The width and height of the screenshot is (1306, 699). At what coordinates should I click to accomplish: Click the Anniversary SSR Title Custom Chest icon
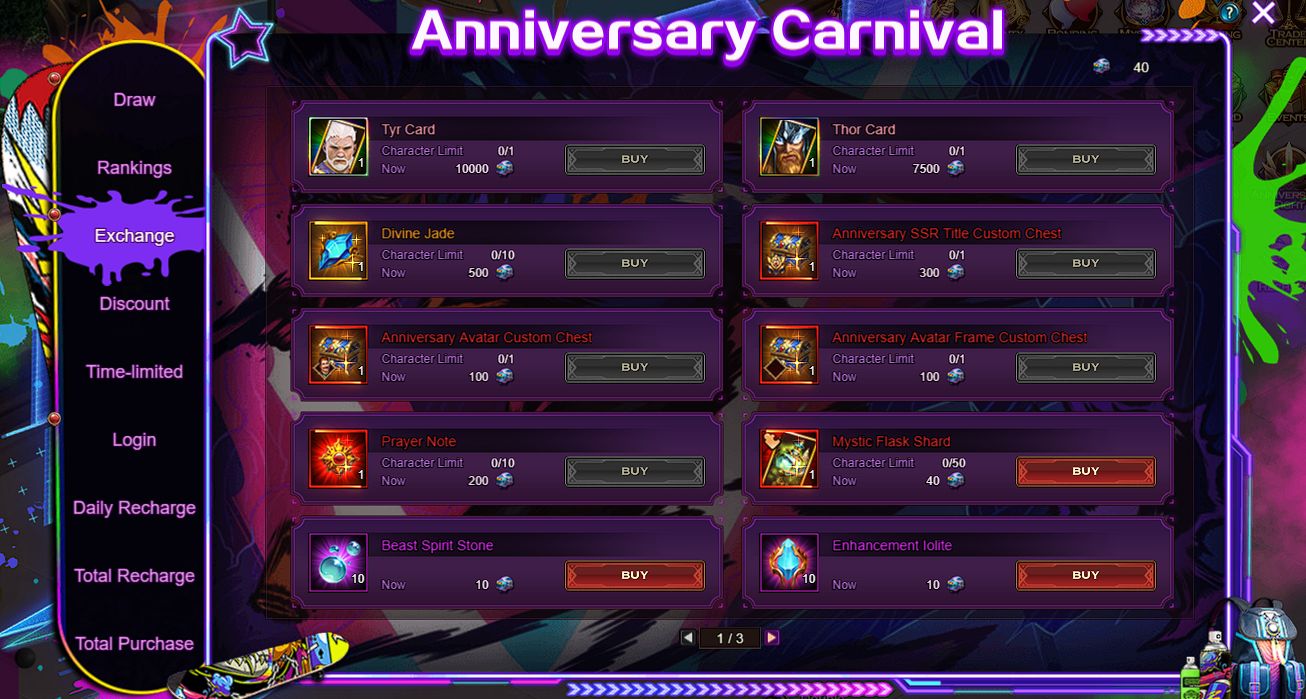[790, 251]
